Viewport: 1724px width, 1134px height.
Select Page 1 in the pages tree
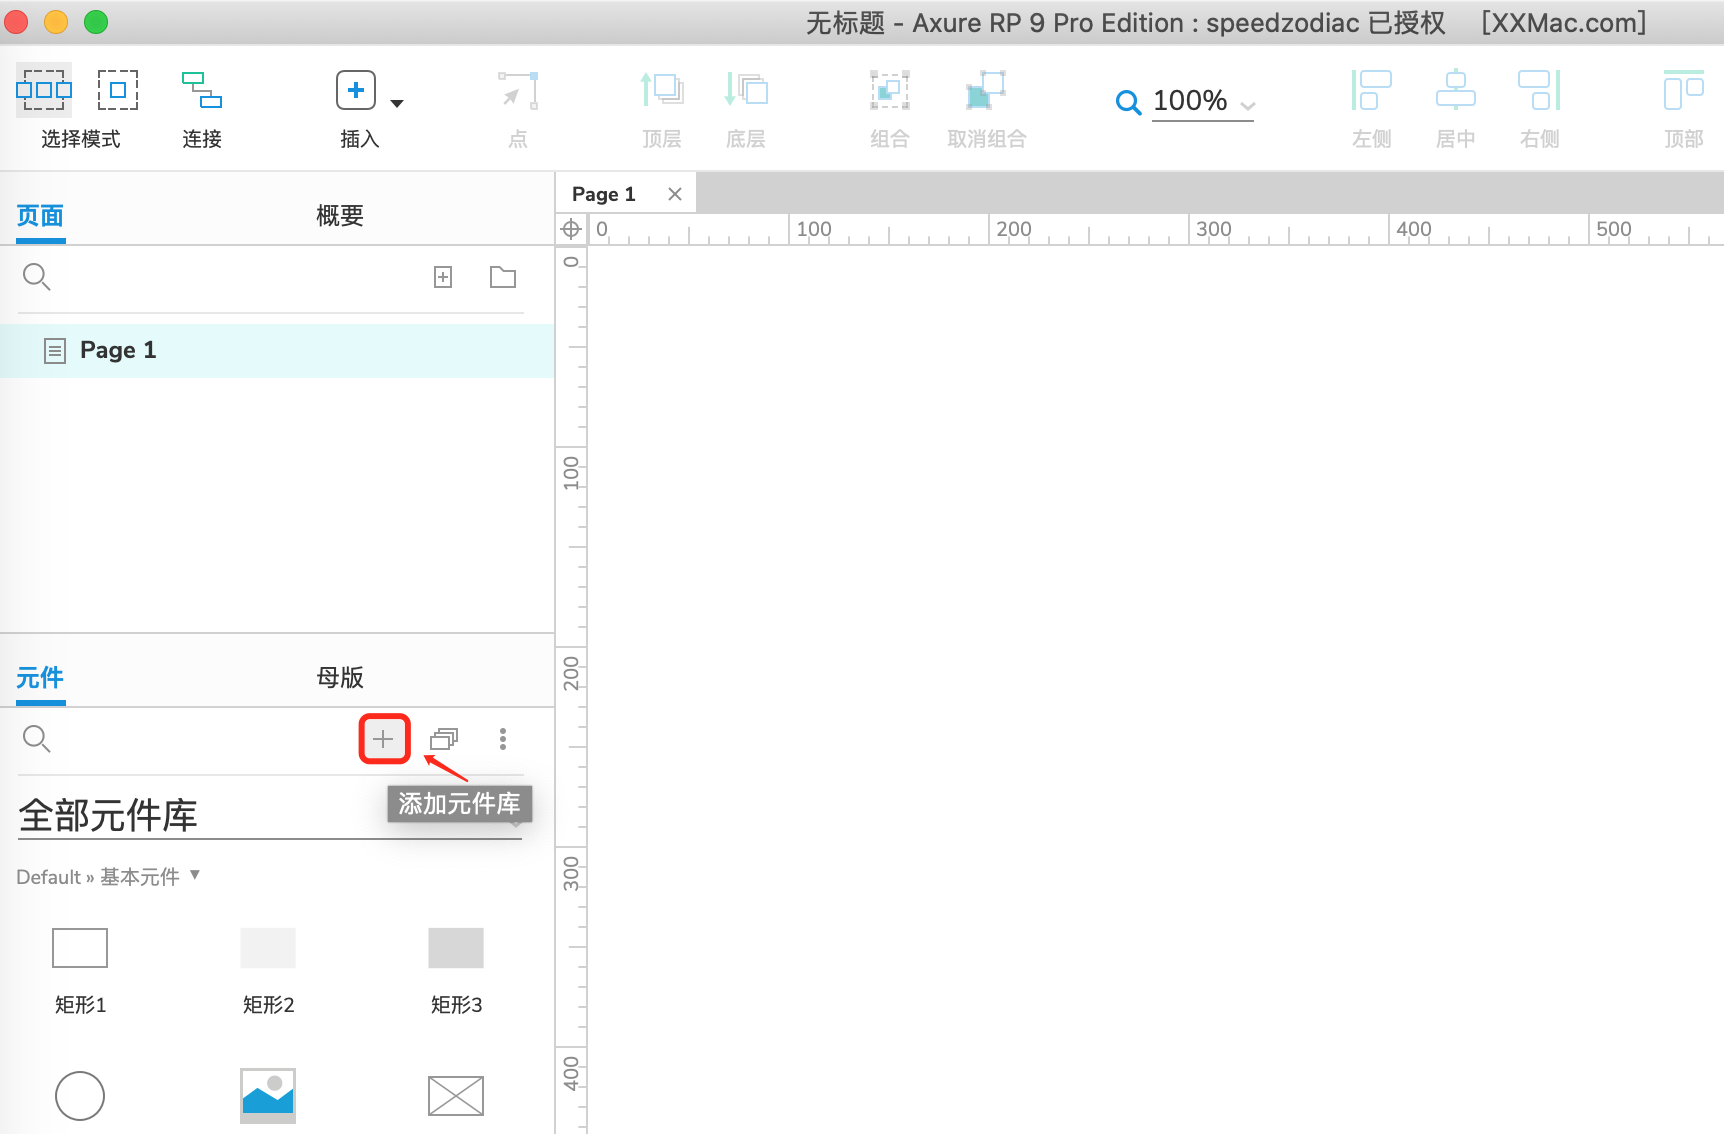tap(277, 350)
